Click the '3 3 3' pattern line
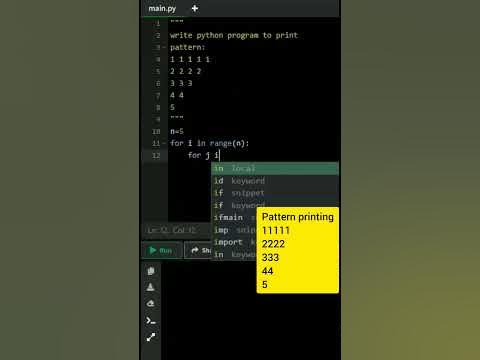The image size is (480, 360). click(181, 83)
